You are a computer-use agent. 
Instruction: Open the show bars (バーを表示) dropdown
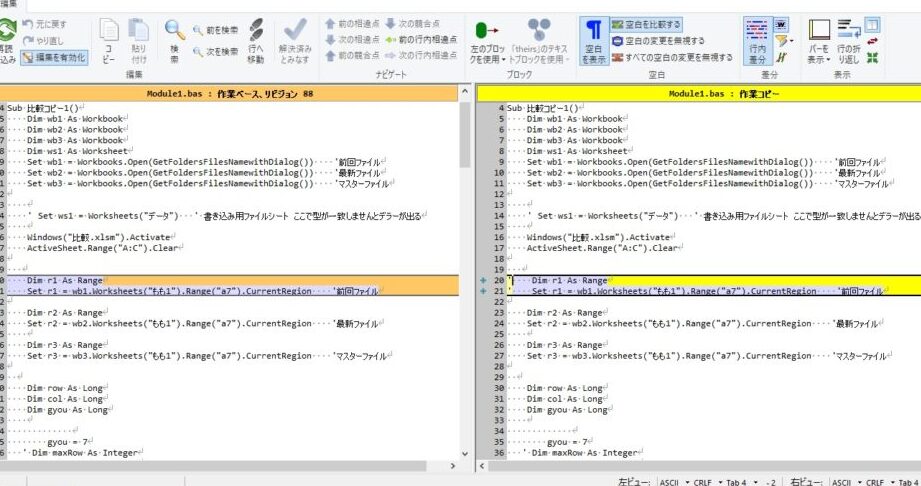819,45
